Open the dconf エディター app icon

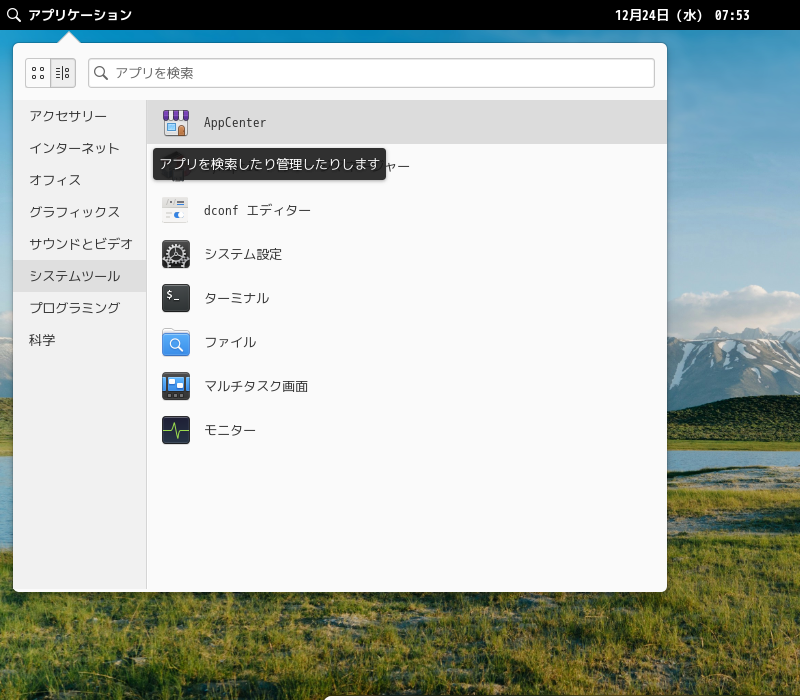click(x=176, y=210)
